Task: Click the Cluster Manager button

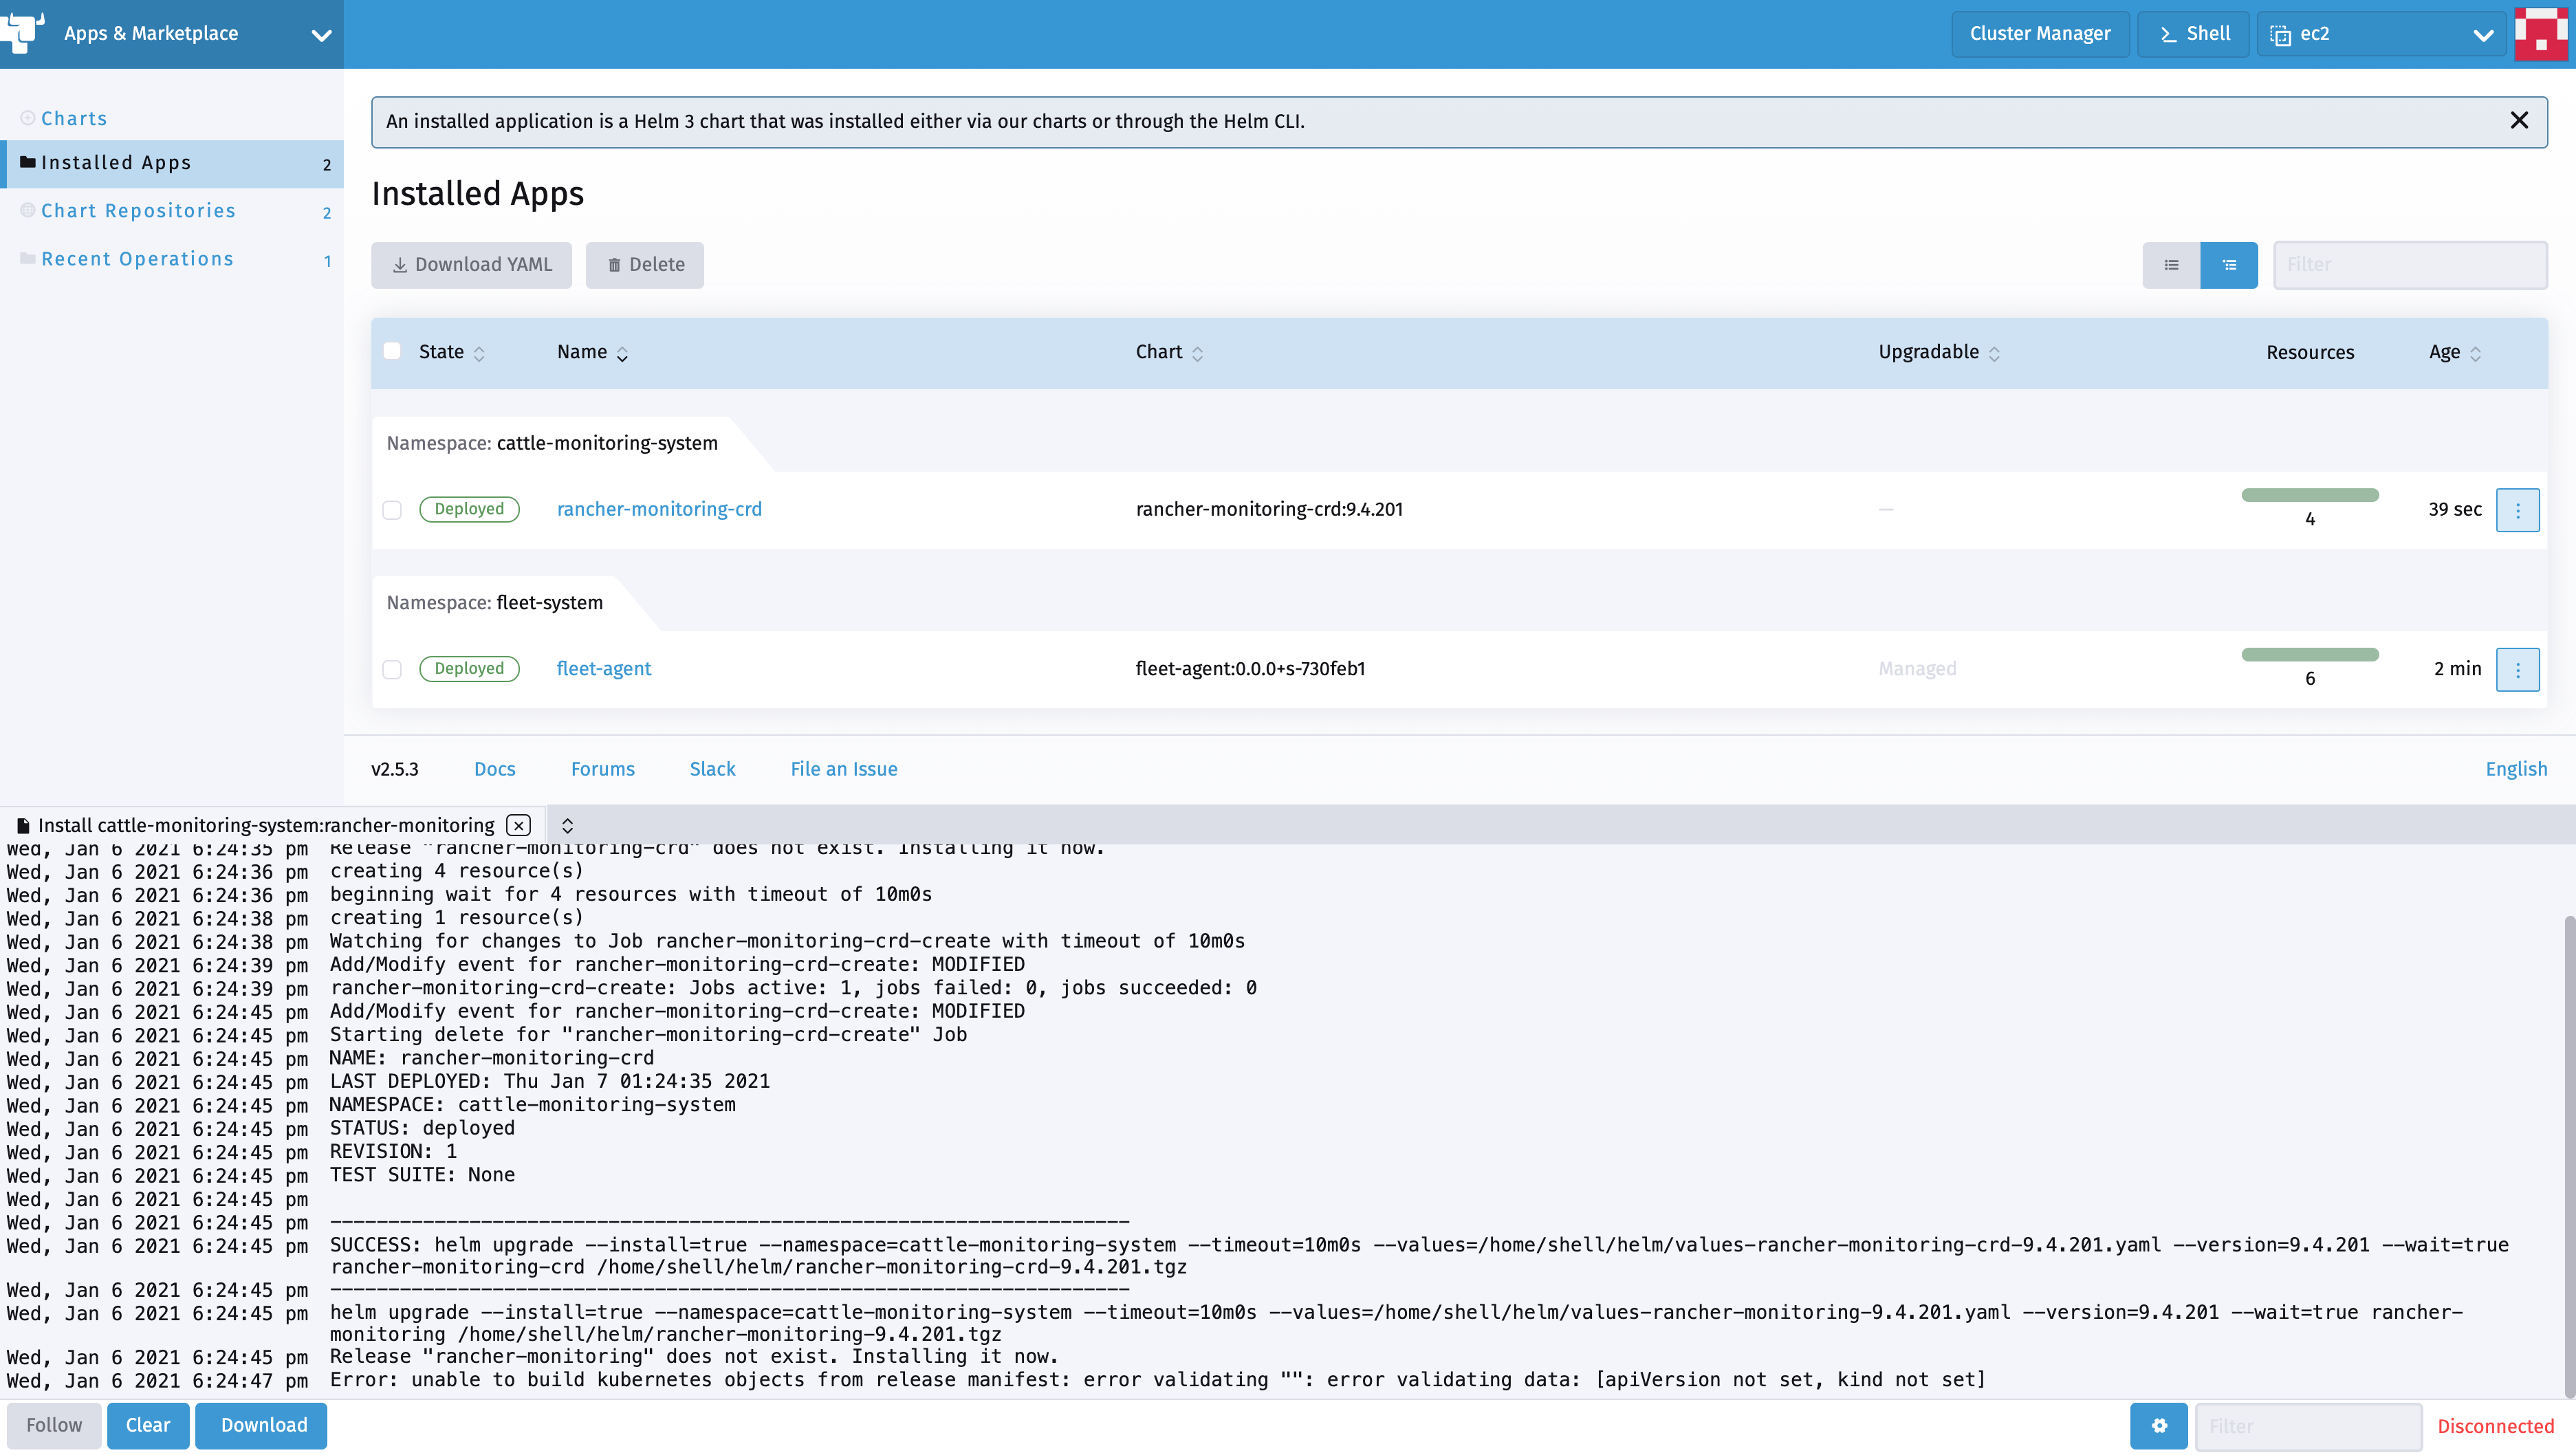Action: point(2040,34)
